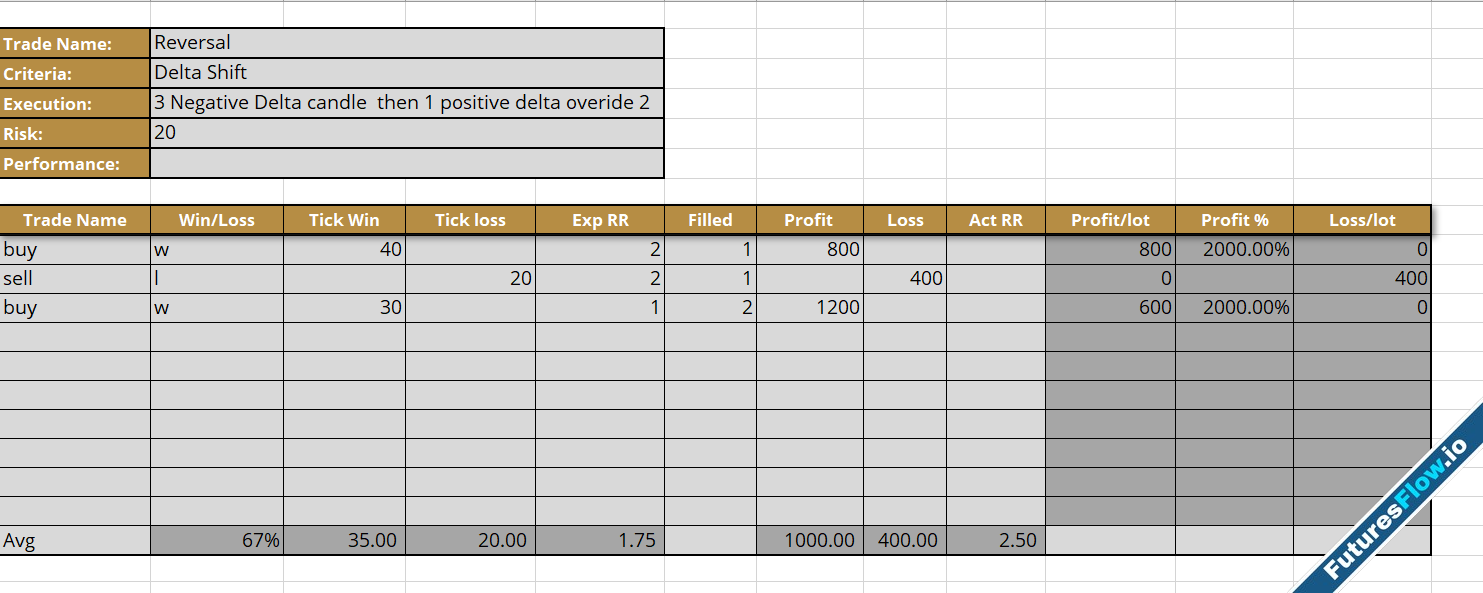Click the 67% average win rate cell
Image resolution: width=1483 pixels, height=593 pixels.
(x=216, y=541)
